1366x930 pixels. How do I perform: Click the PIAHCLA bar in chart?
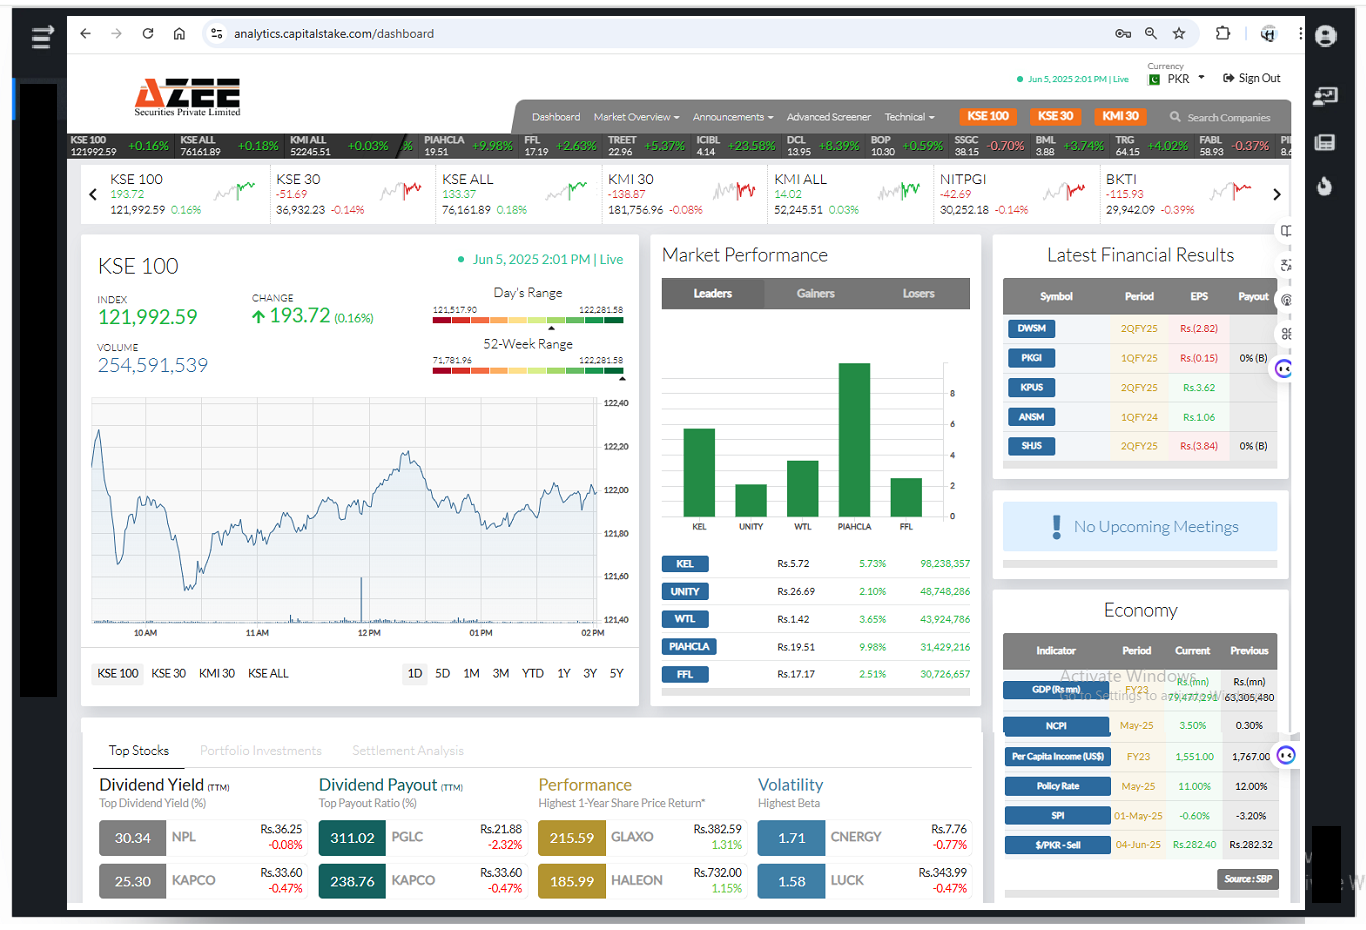(854, 439)
